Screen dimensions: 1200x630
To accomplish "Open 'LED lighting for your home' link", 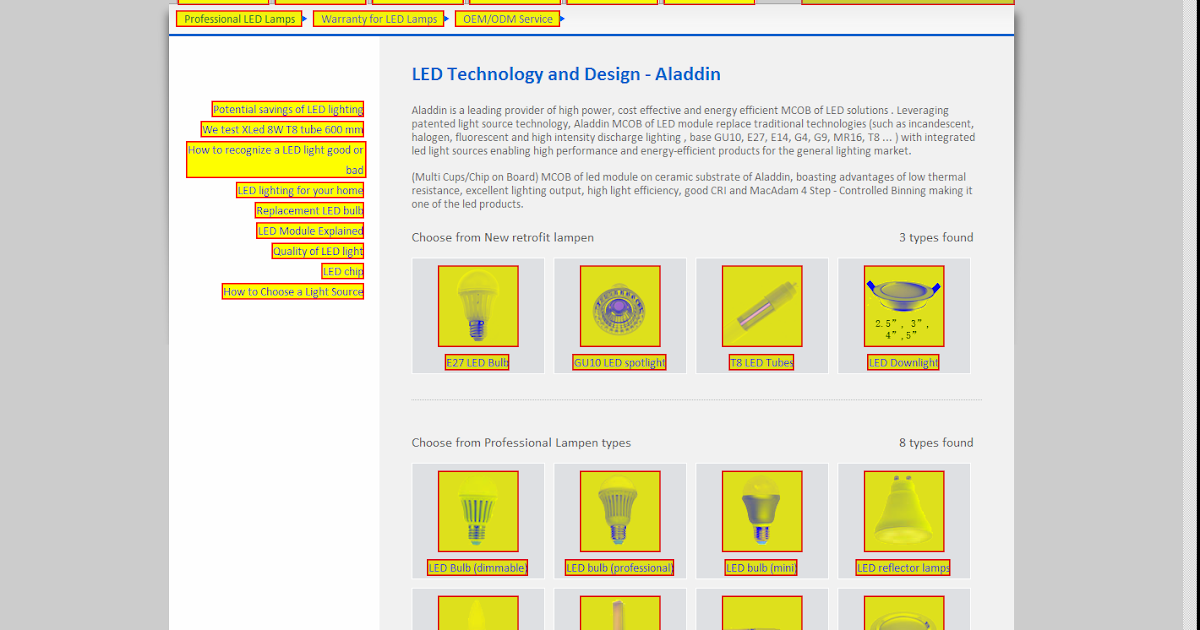I will [300, 190].
